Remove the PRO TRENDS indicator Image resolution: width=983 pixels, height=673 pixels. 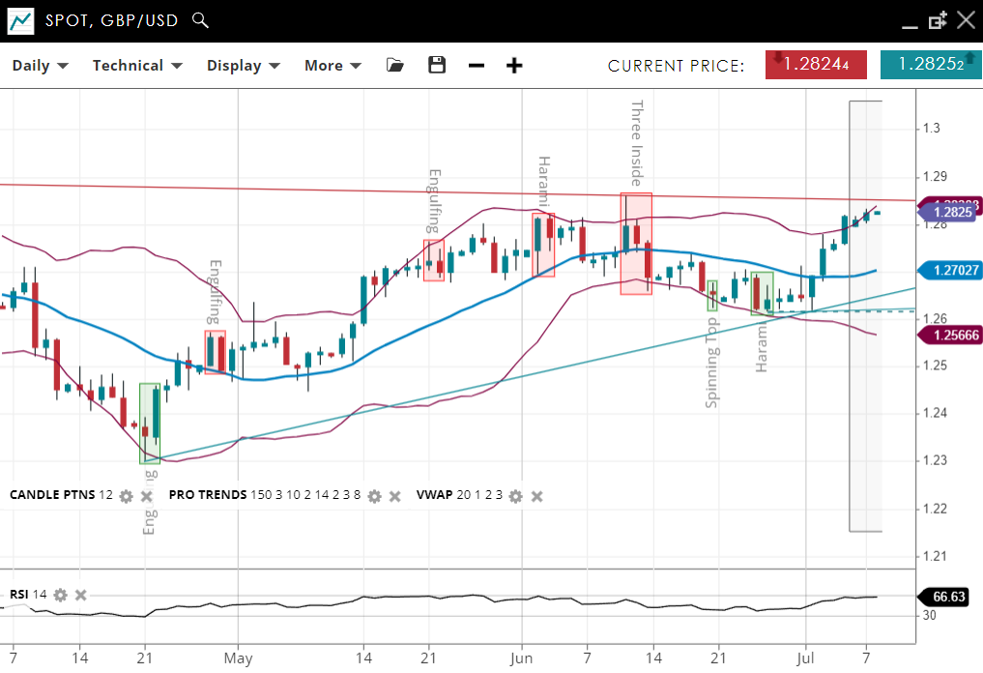(395, 495)
